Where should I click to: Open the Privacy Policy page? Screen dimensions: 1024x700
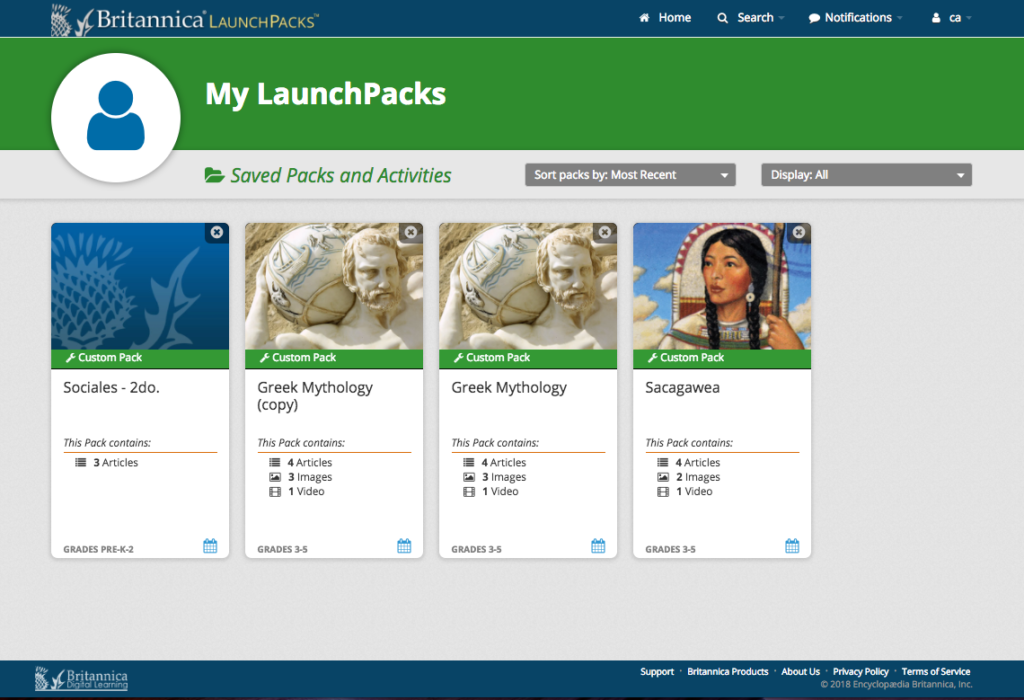(860, 671)
